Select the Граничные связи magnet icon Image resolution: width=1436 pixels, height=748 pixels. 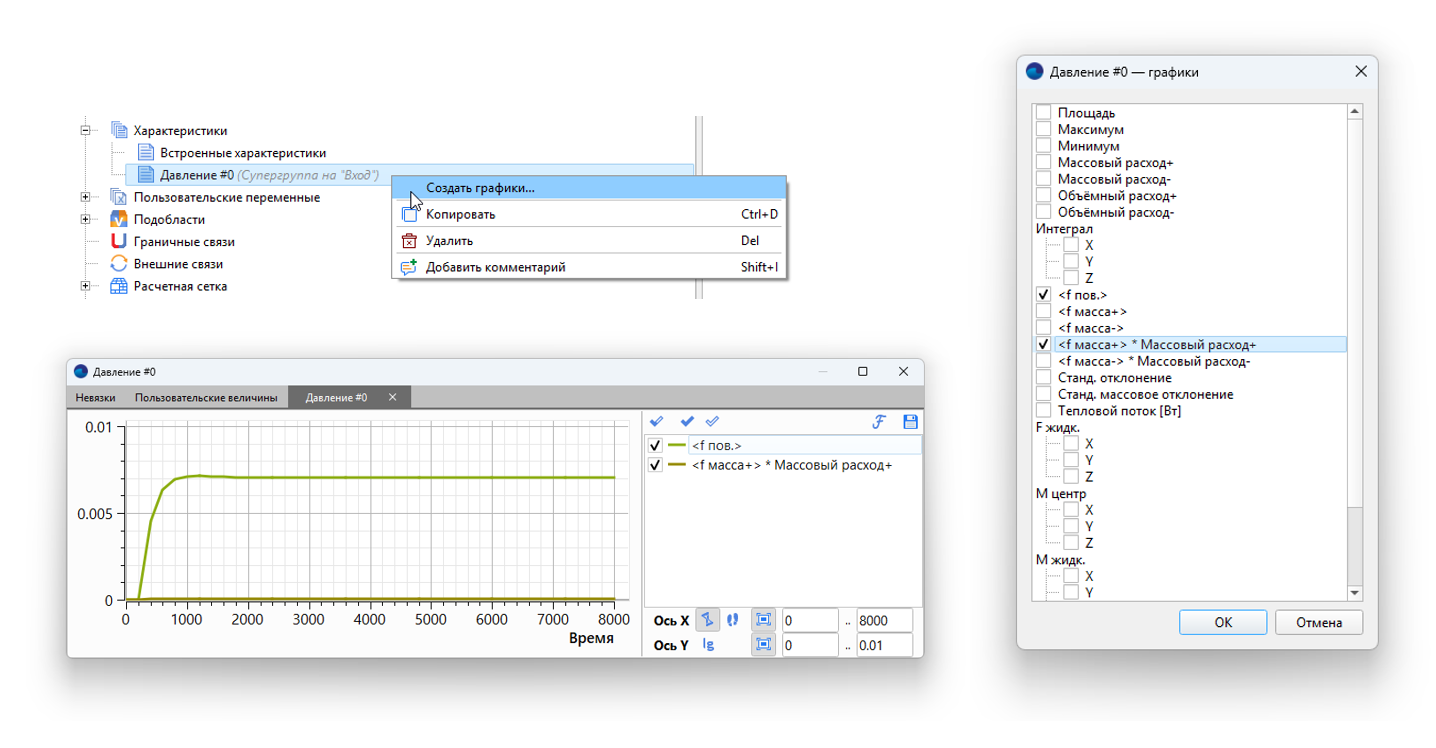tap(119, 242)
